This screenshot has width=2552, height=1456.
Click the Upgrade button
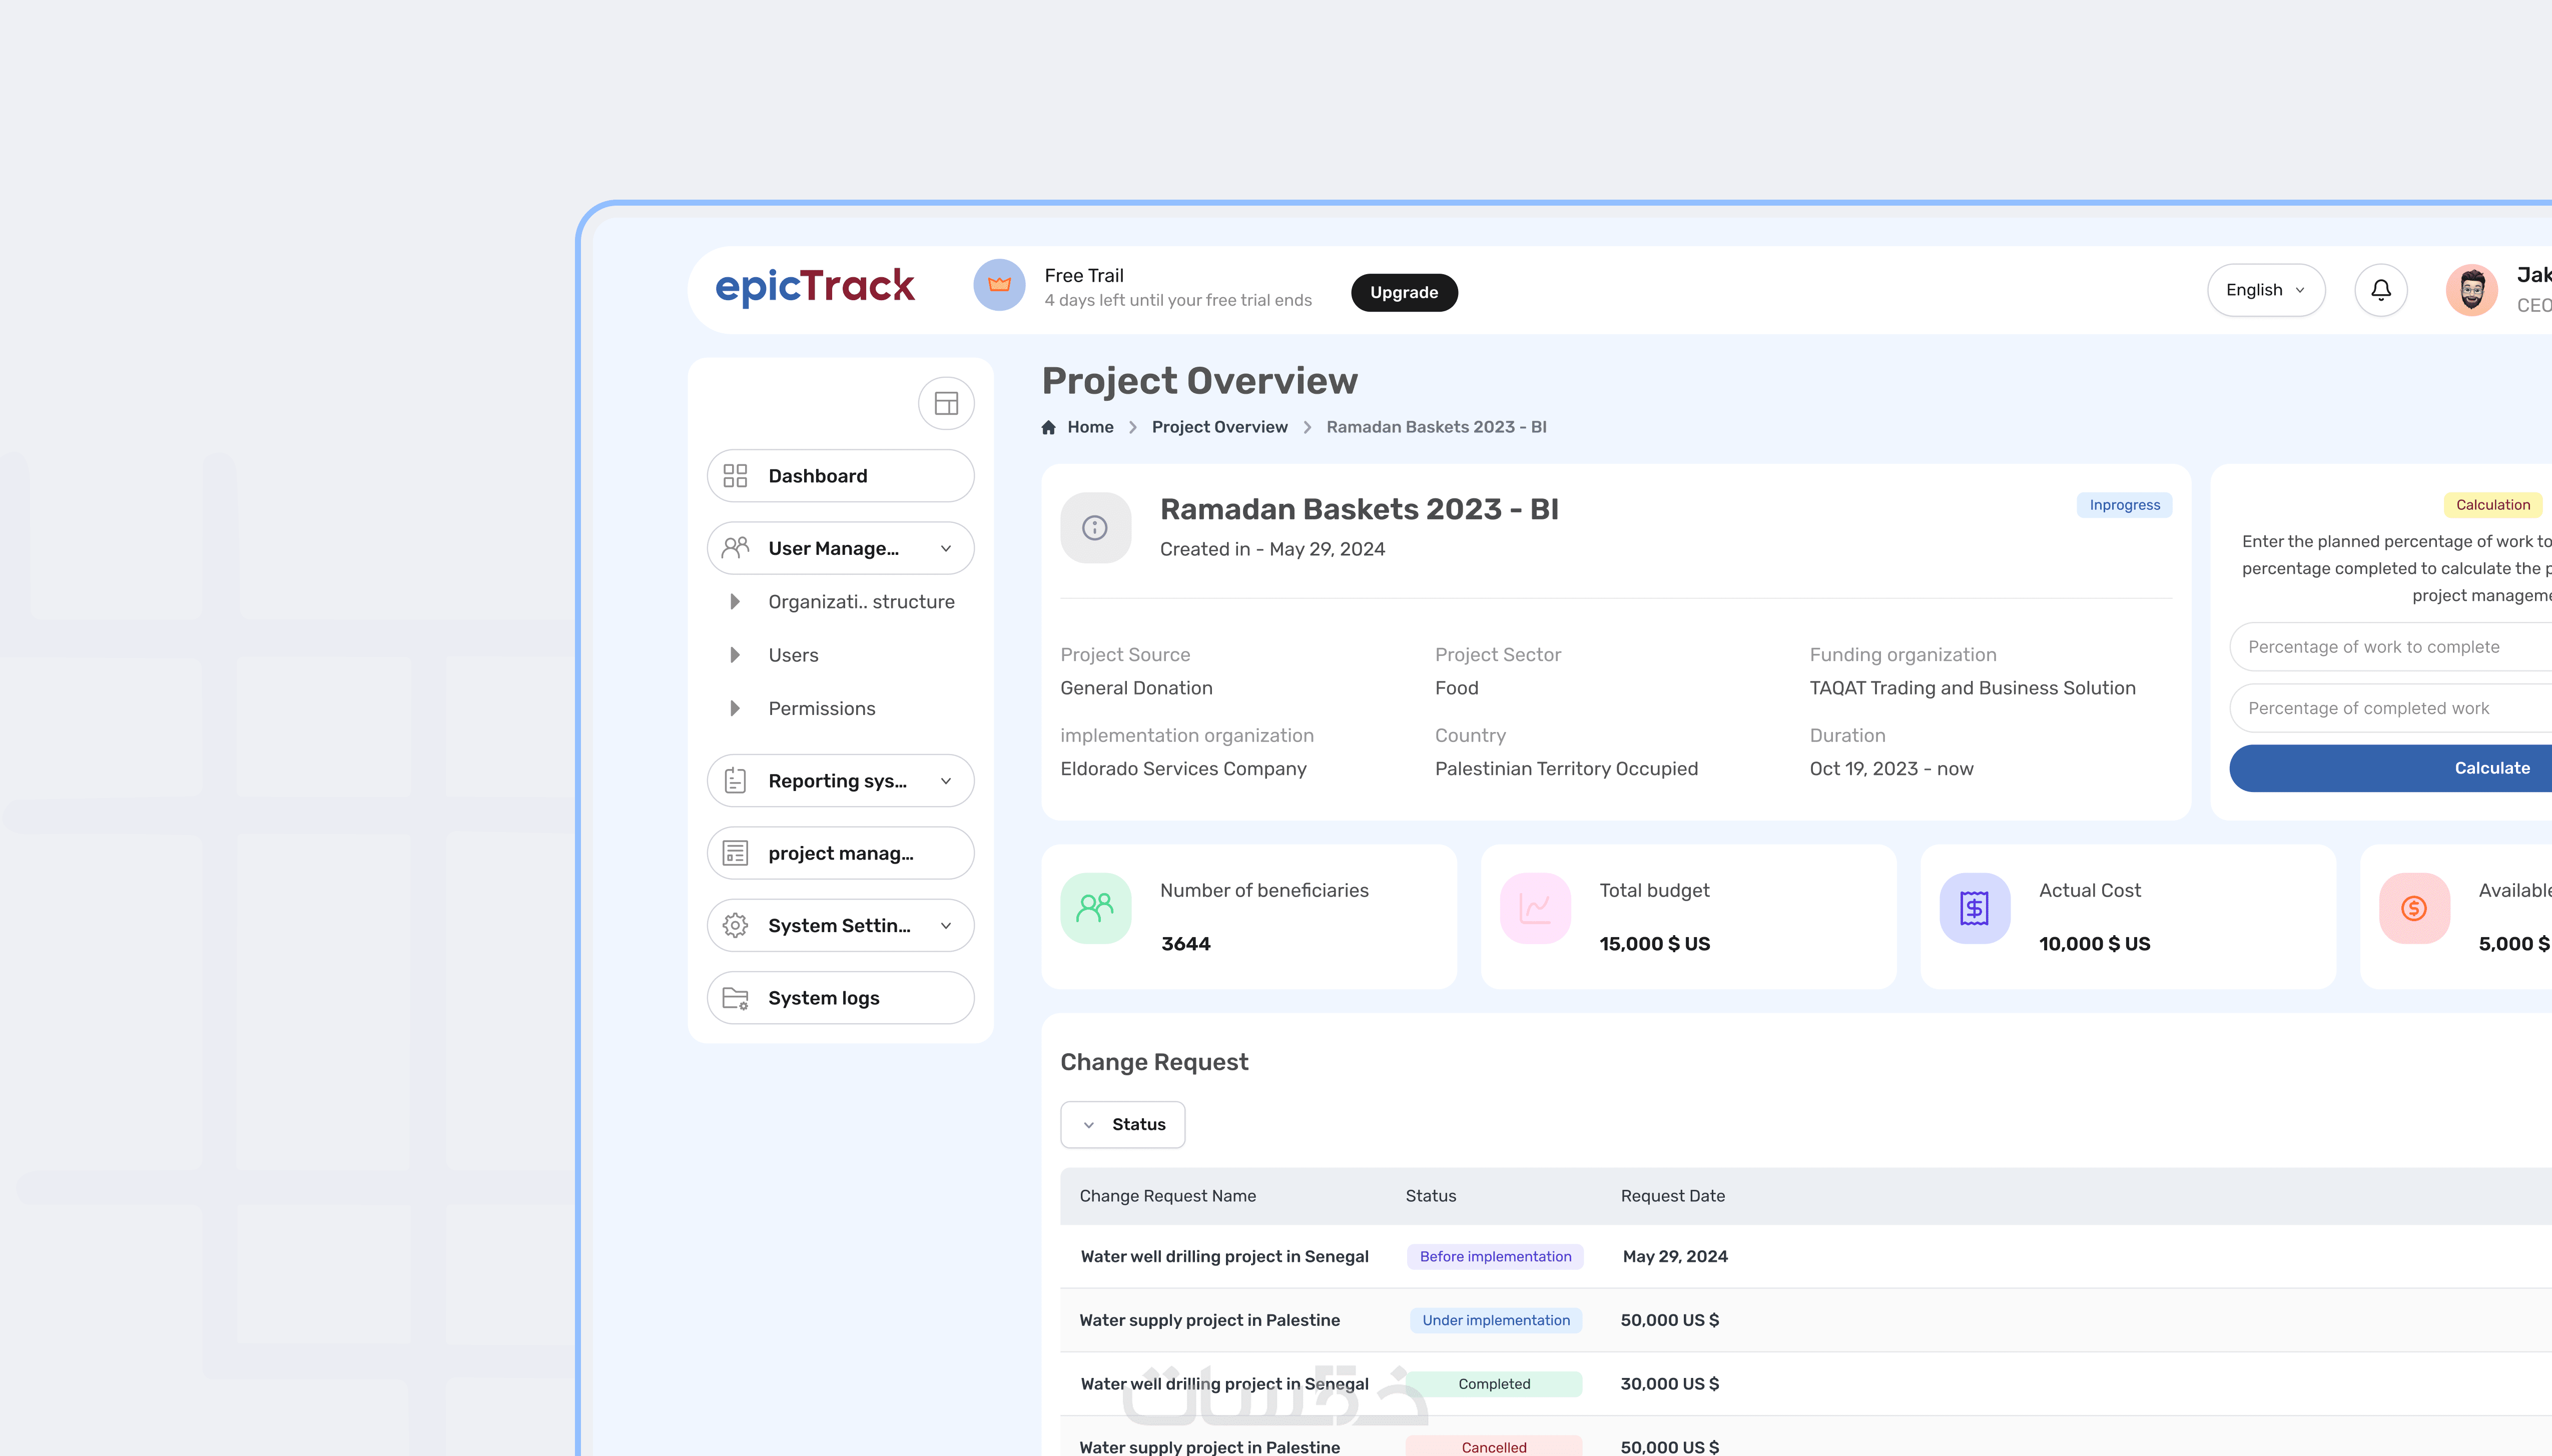tap(1403, 292)
